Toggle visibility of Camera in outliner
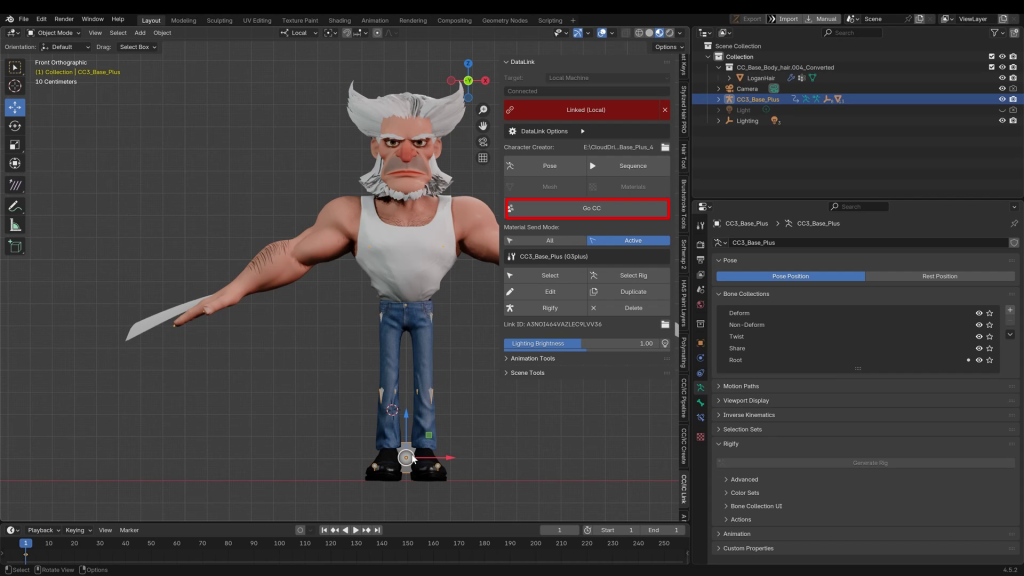The image size is (1024, 576). [1001, 88]
